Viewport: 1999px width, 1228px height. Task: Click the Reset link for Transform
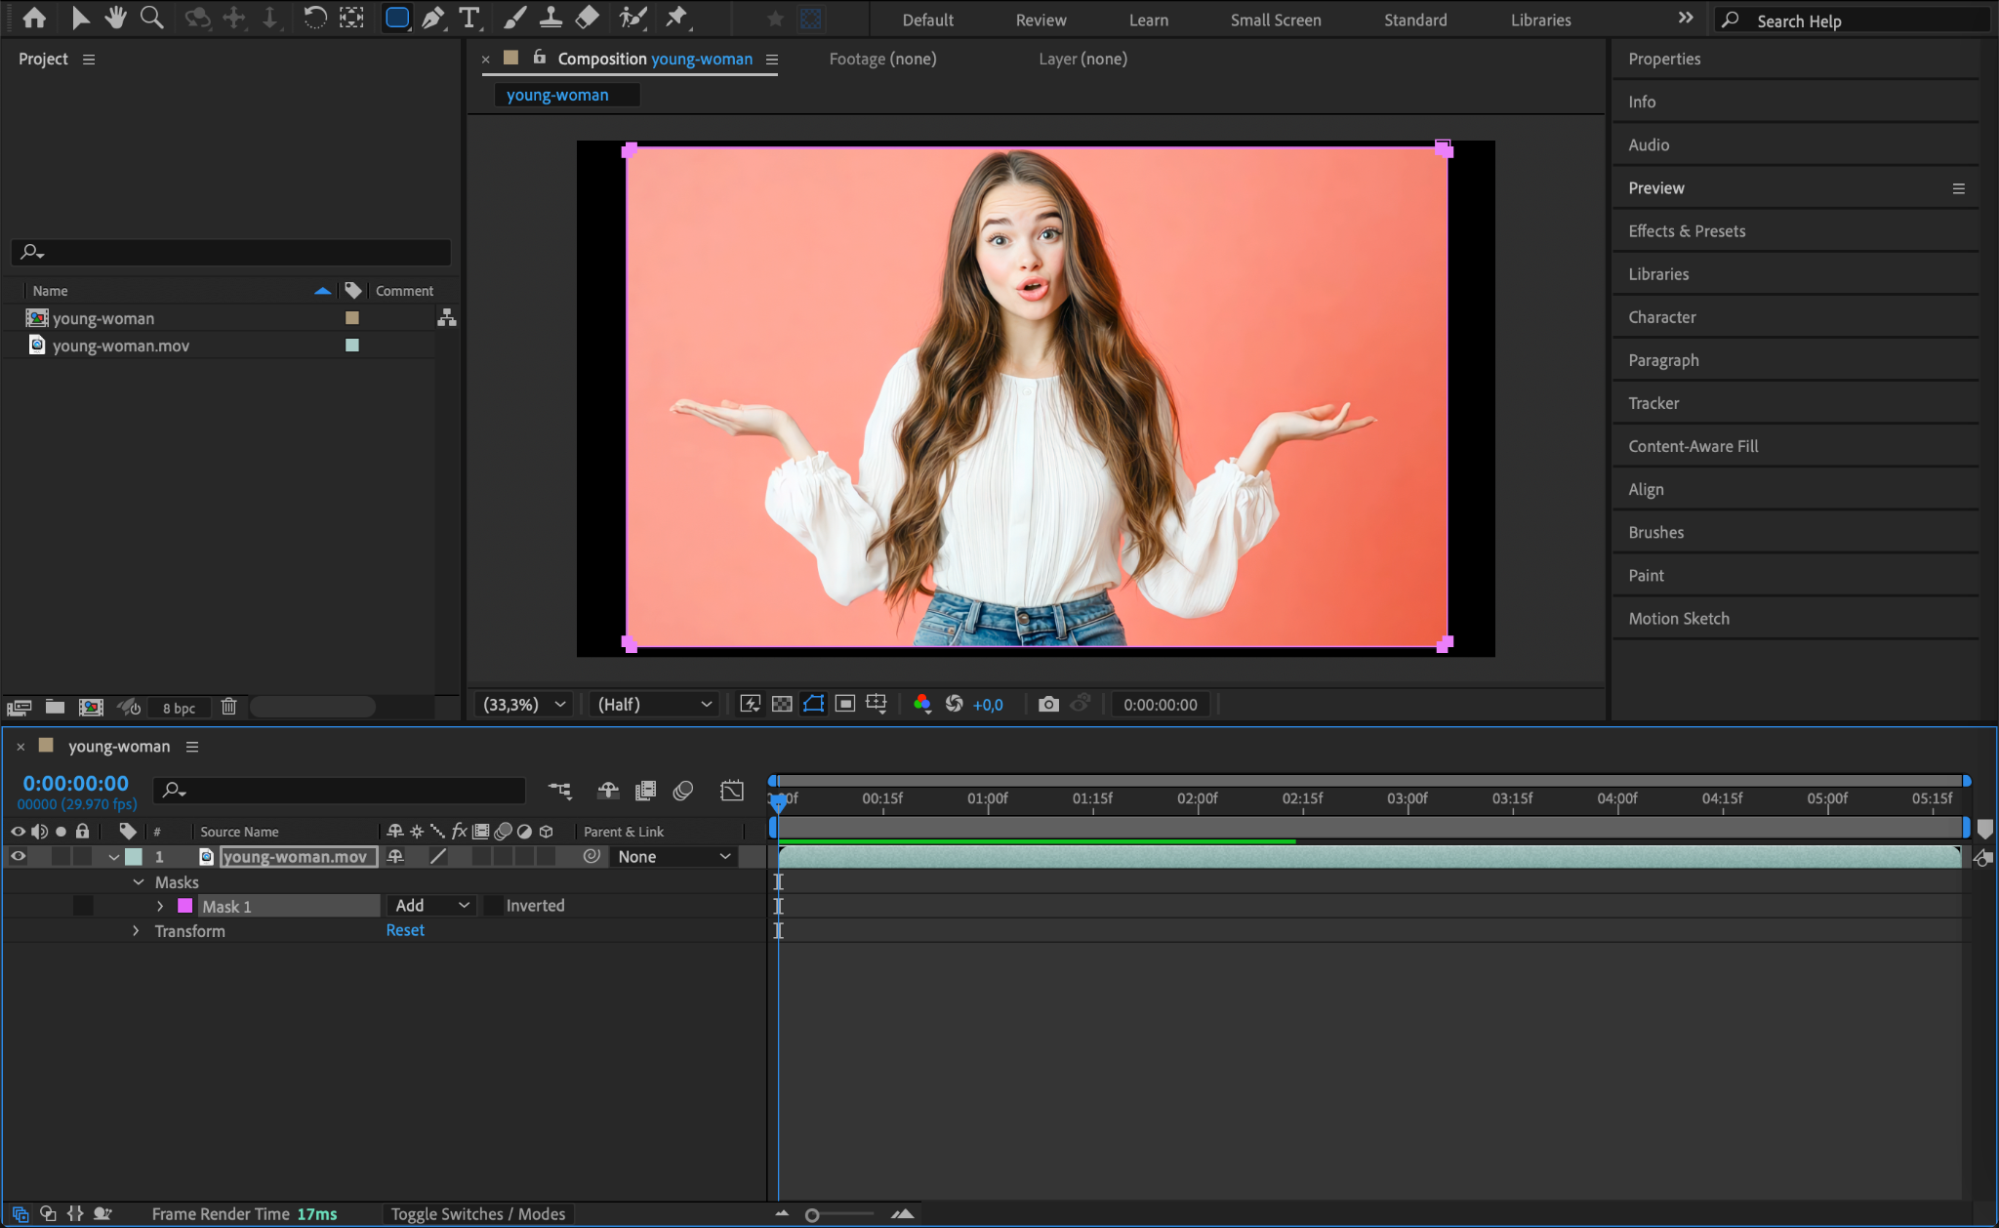tap(405, 930)
